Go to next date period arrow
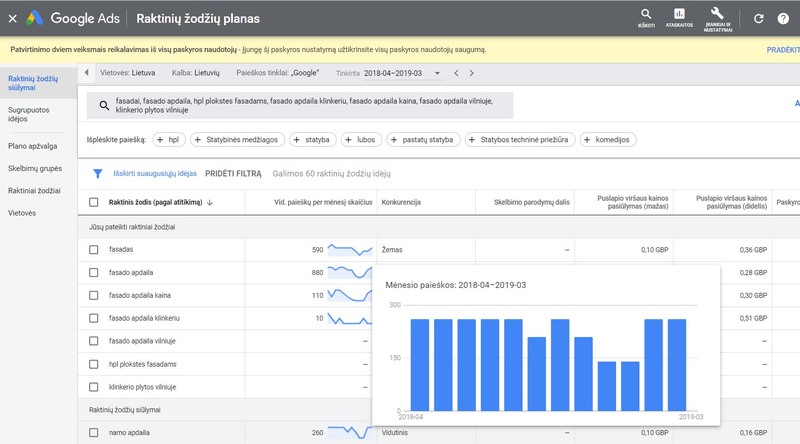This screenshot has width=800, height=444. pyautogui.click(x=471, y=73)
